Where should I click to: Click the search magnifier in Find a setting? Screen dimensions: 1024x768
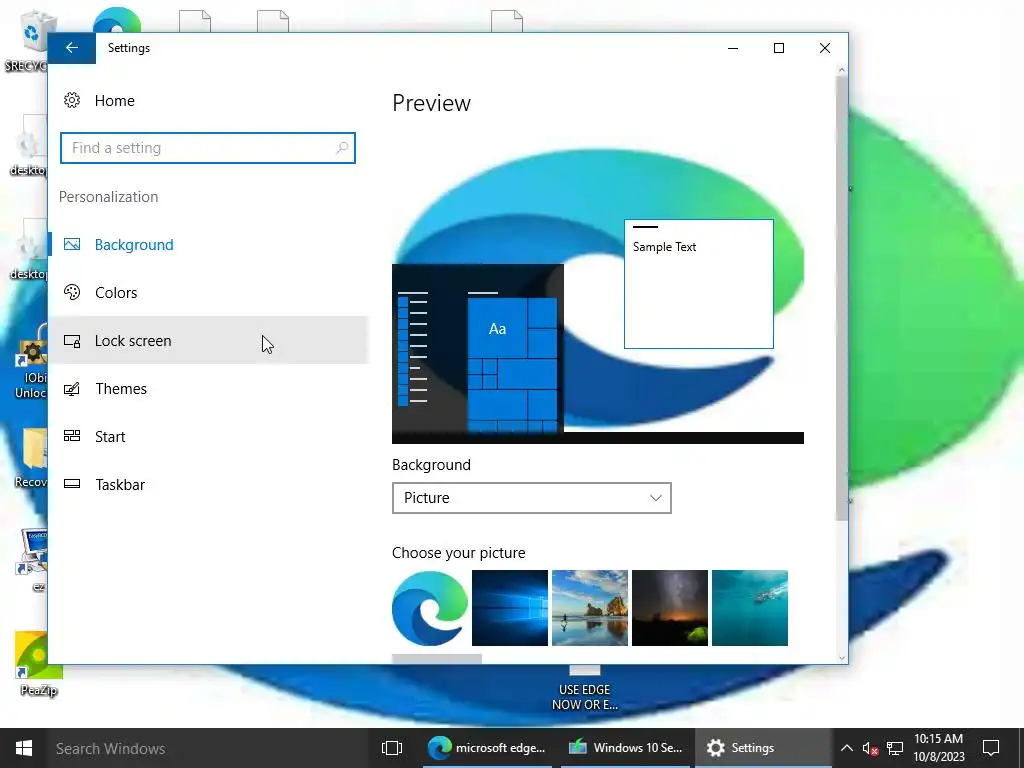coord(342,148)
